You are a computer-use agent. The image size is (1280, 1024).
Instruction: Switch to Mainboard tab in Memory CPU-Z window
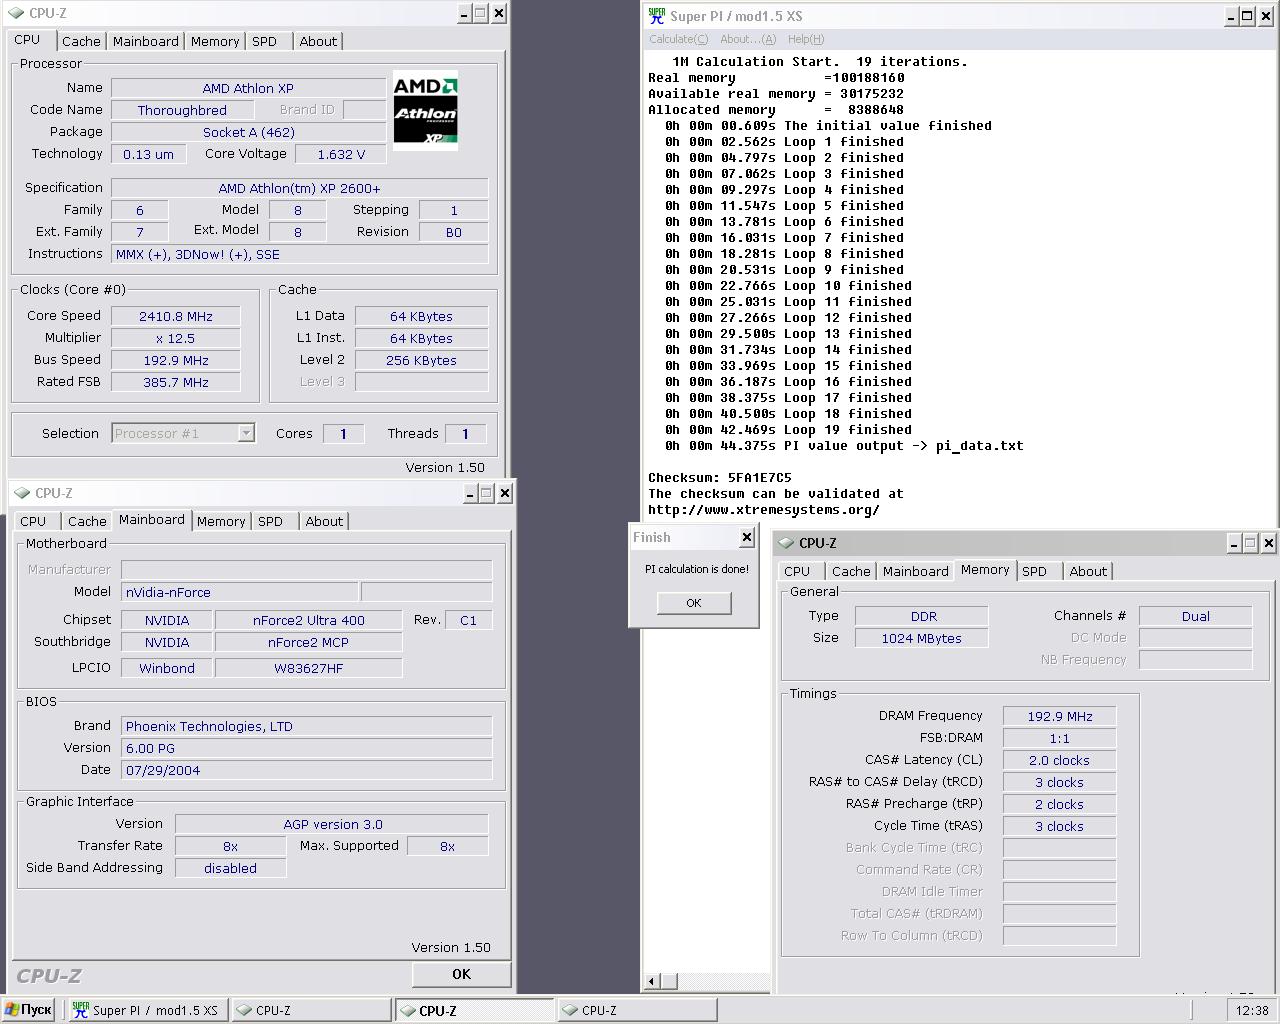pyautogui.click(x=916, y=571)
